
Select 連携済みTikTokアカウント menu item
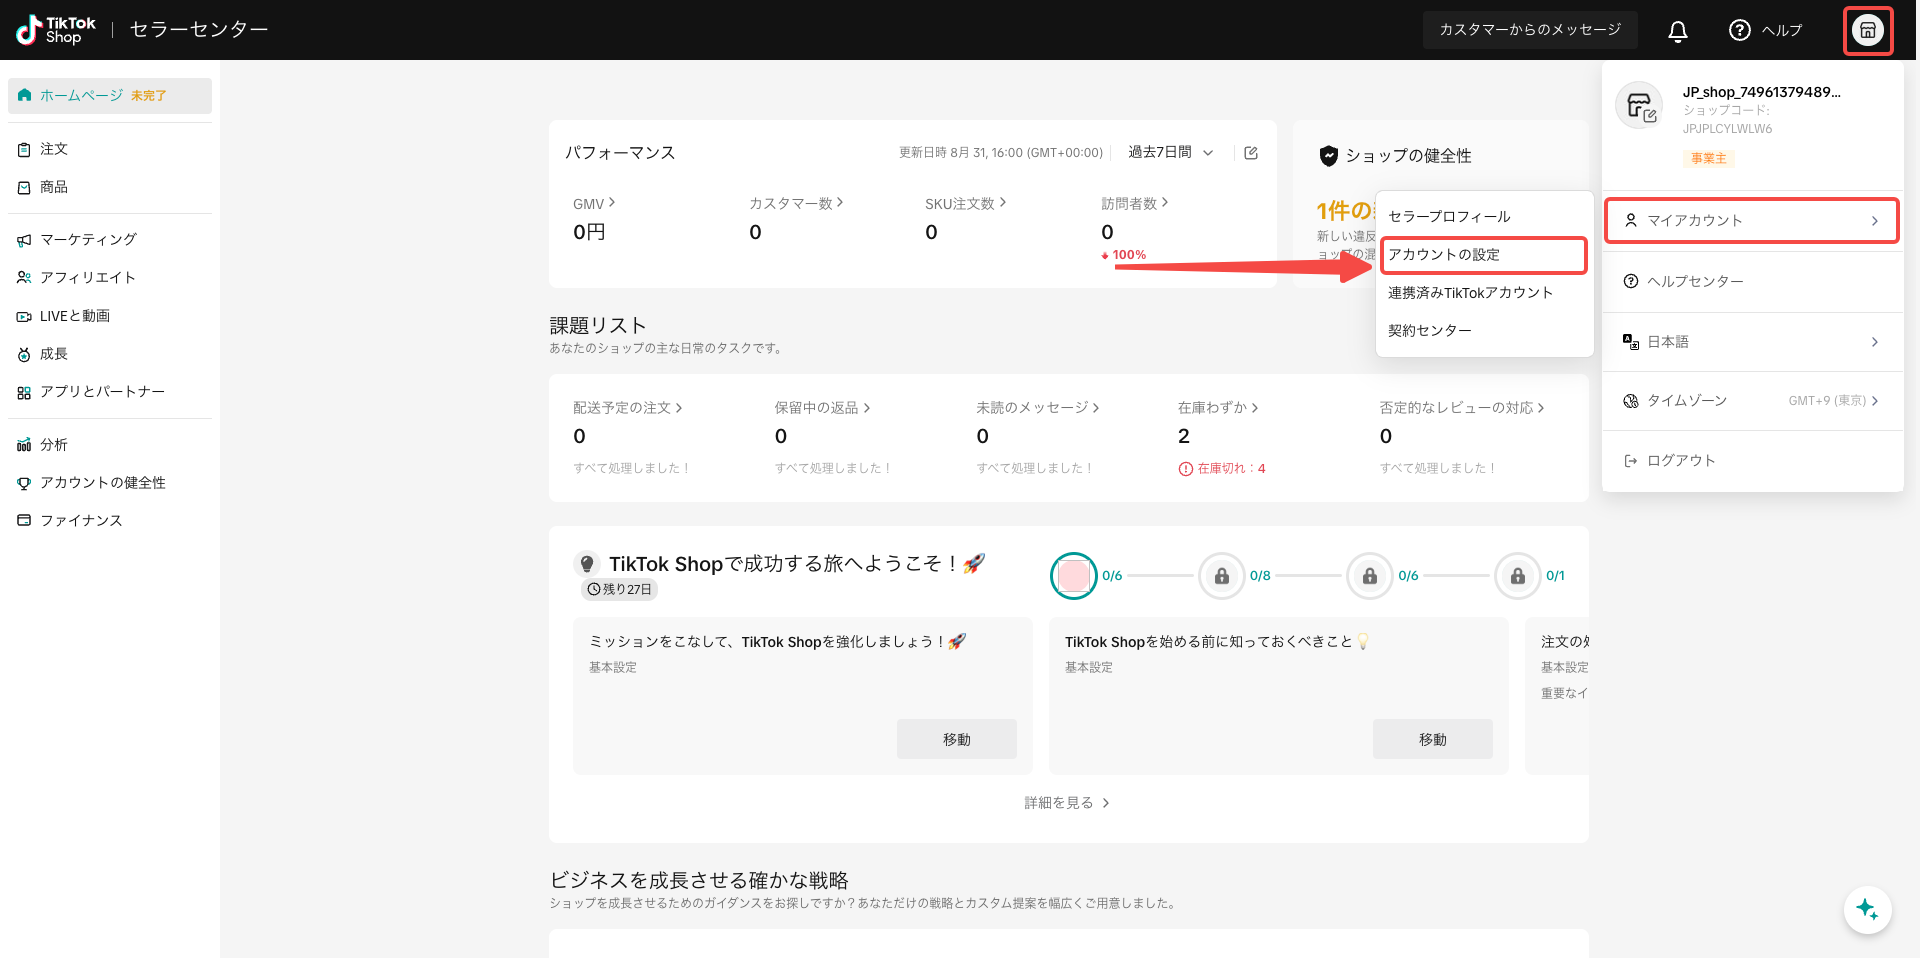click(x=1470, y=293)
